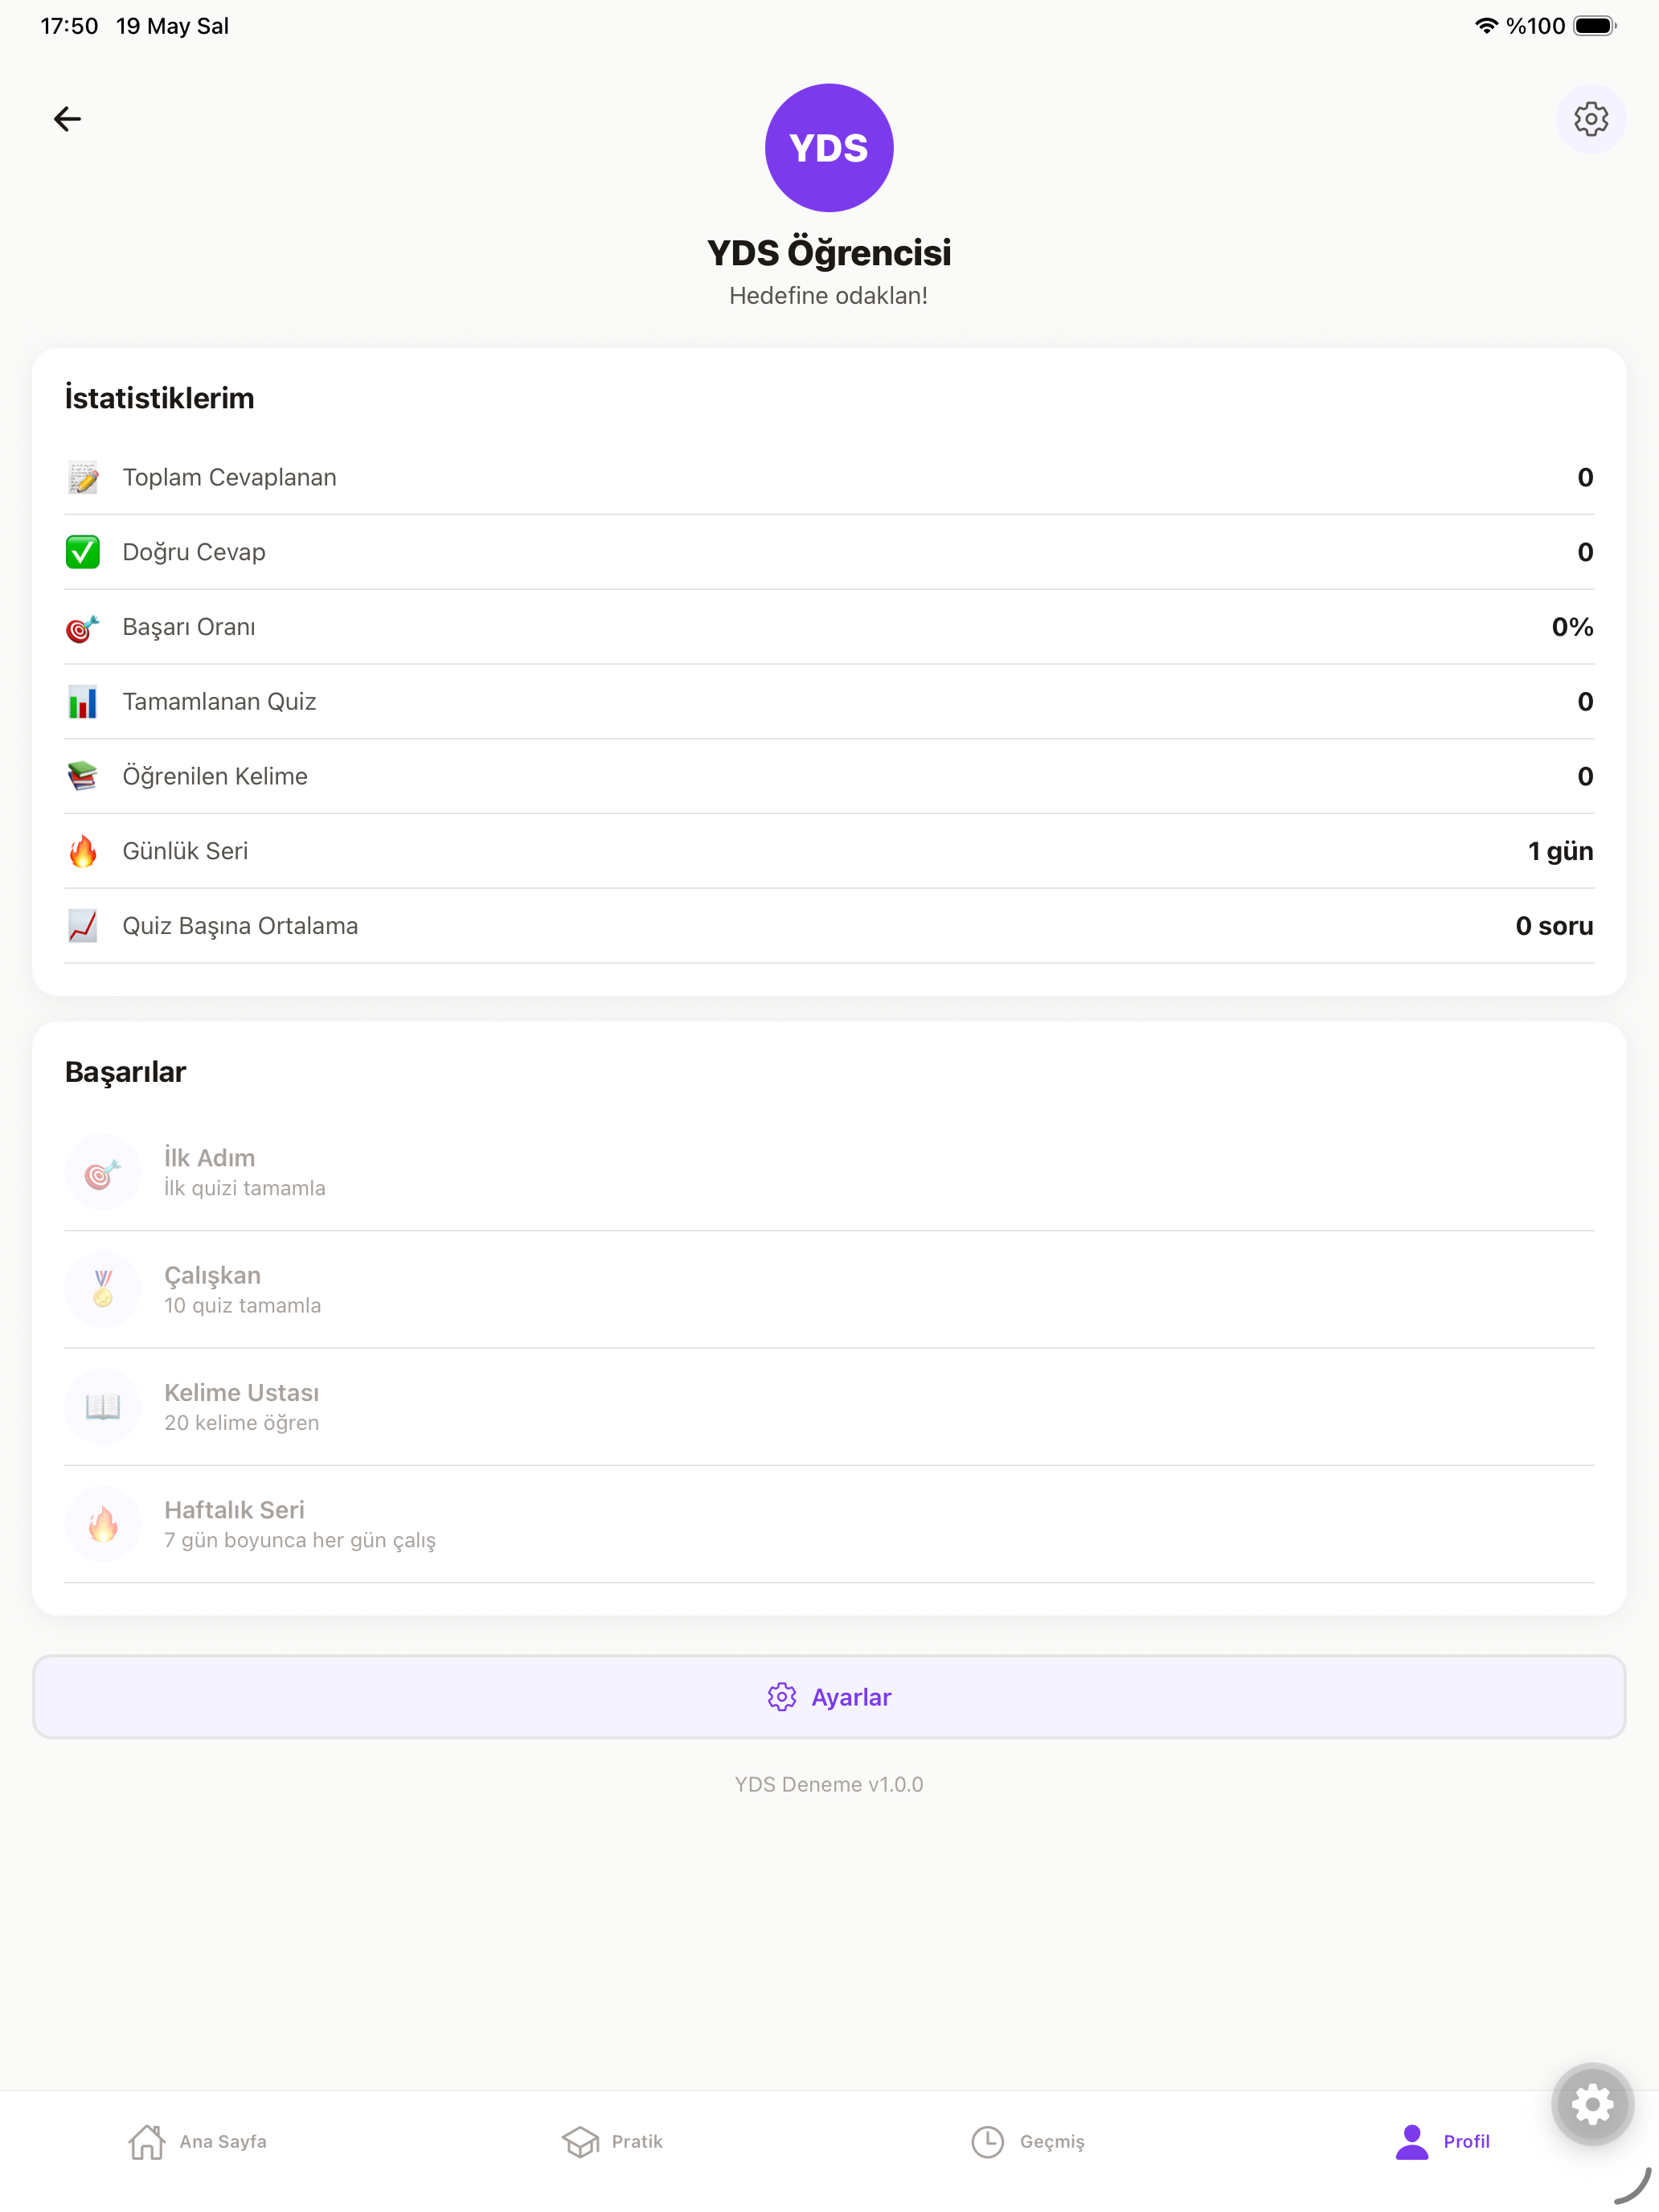Open the Geçmiş tab

pos(1028,2141)
